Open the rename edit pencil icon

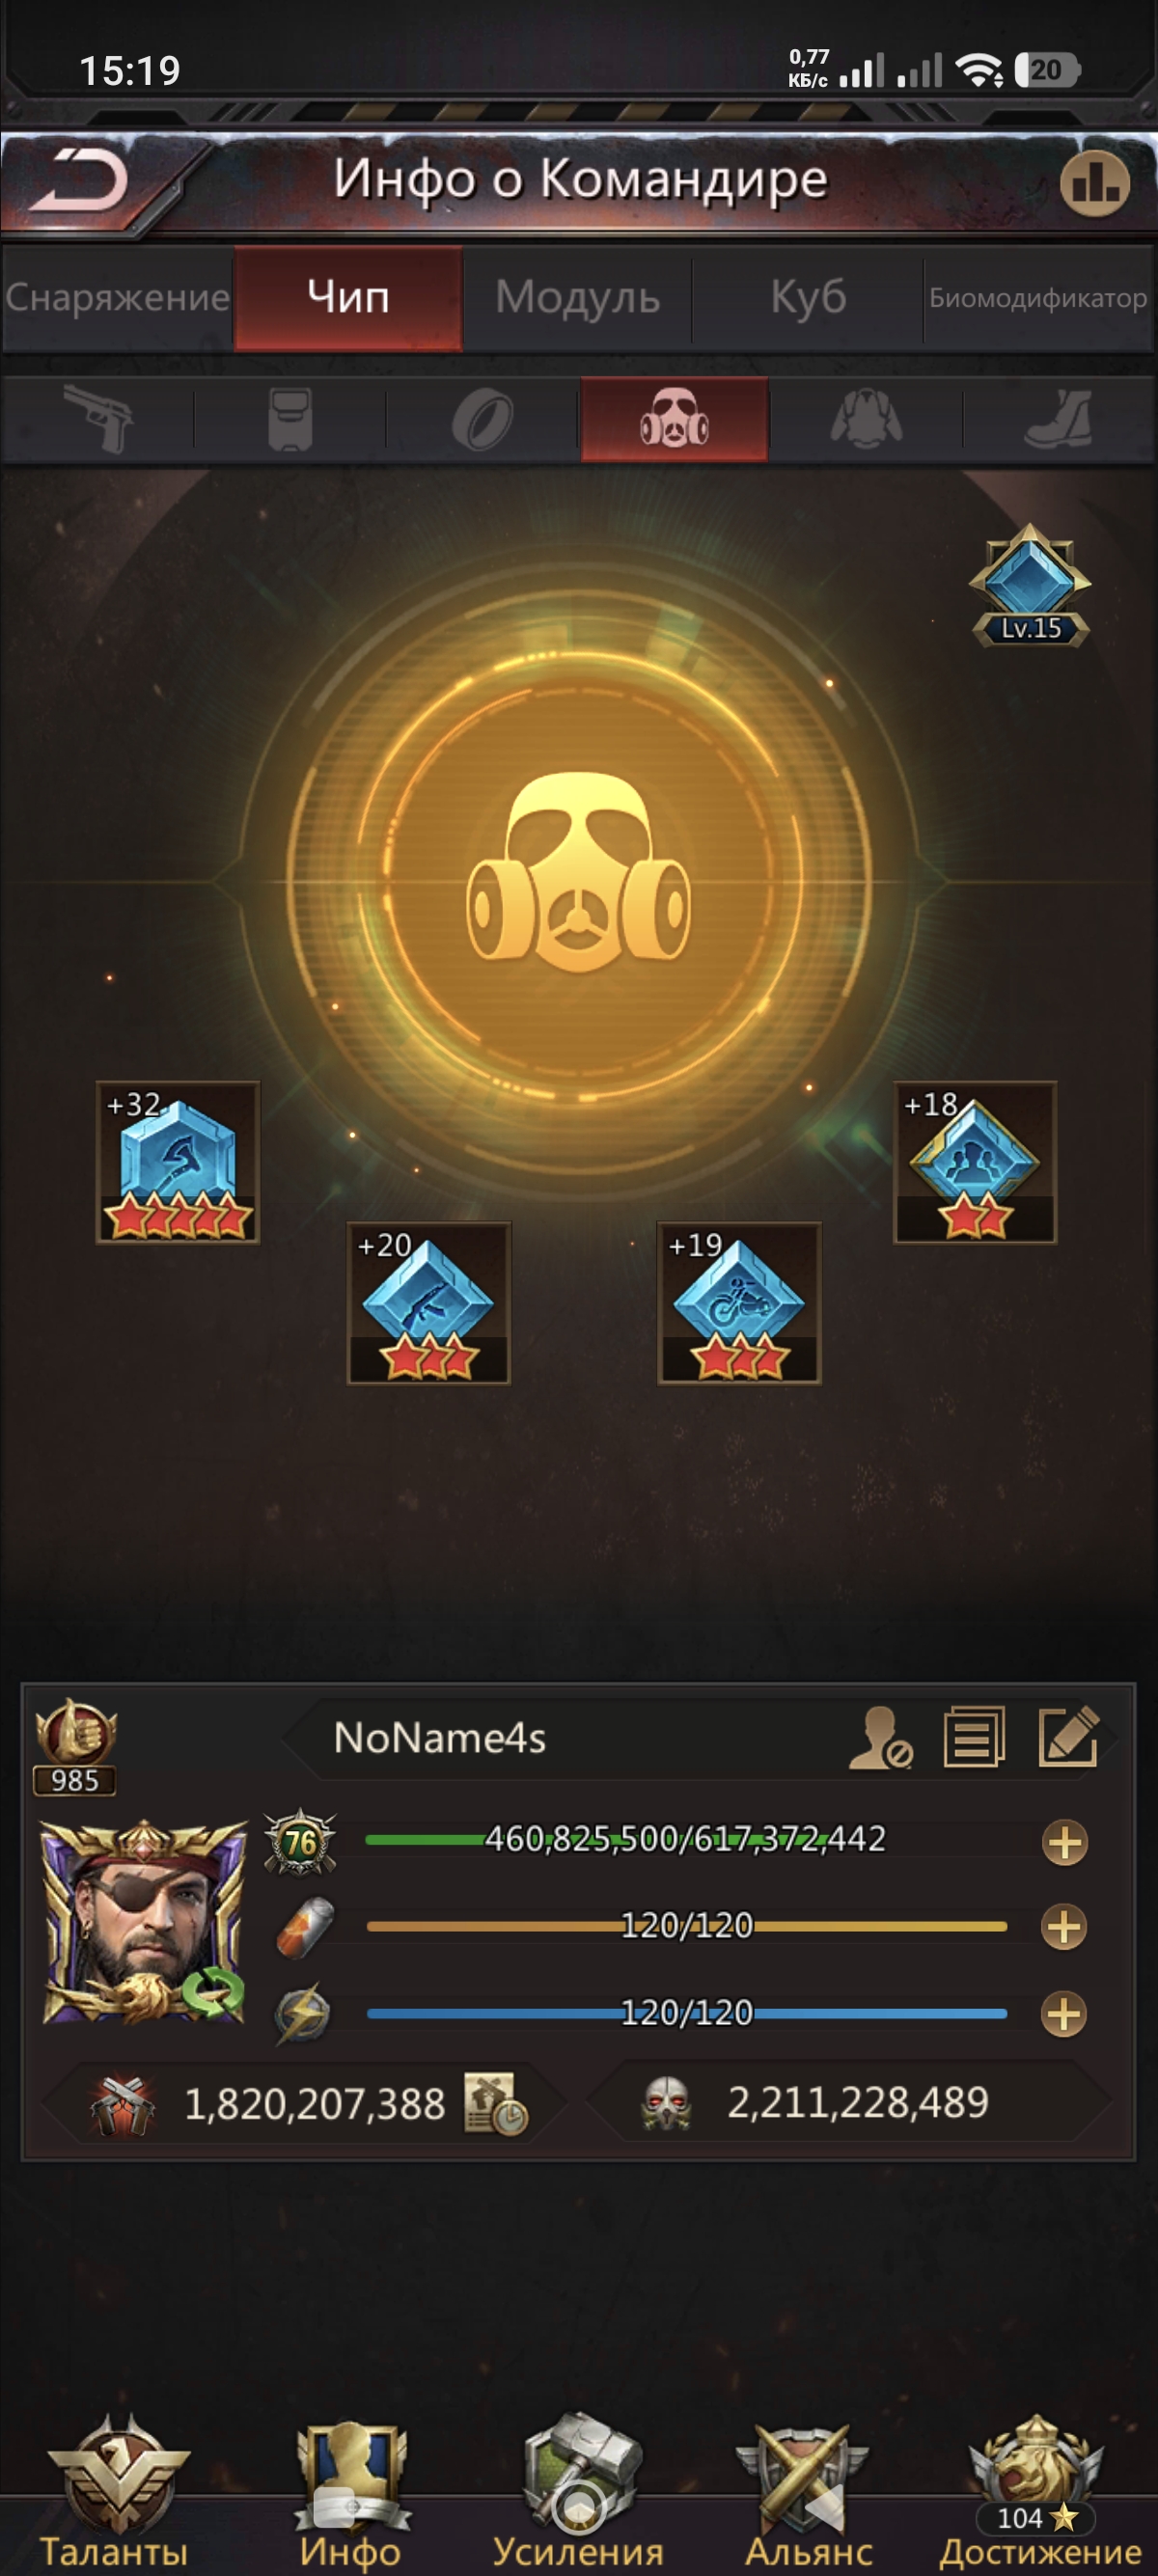coord(1069,1737)
